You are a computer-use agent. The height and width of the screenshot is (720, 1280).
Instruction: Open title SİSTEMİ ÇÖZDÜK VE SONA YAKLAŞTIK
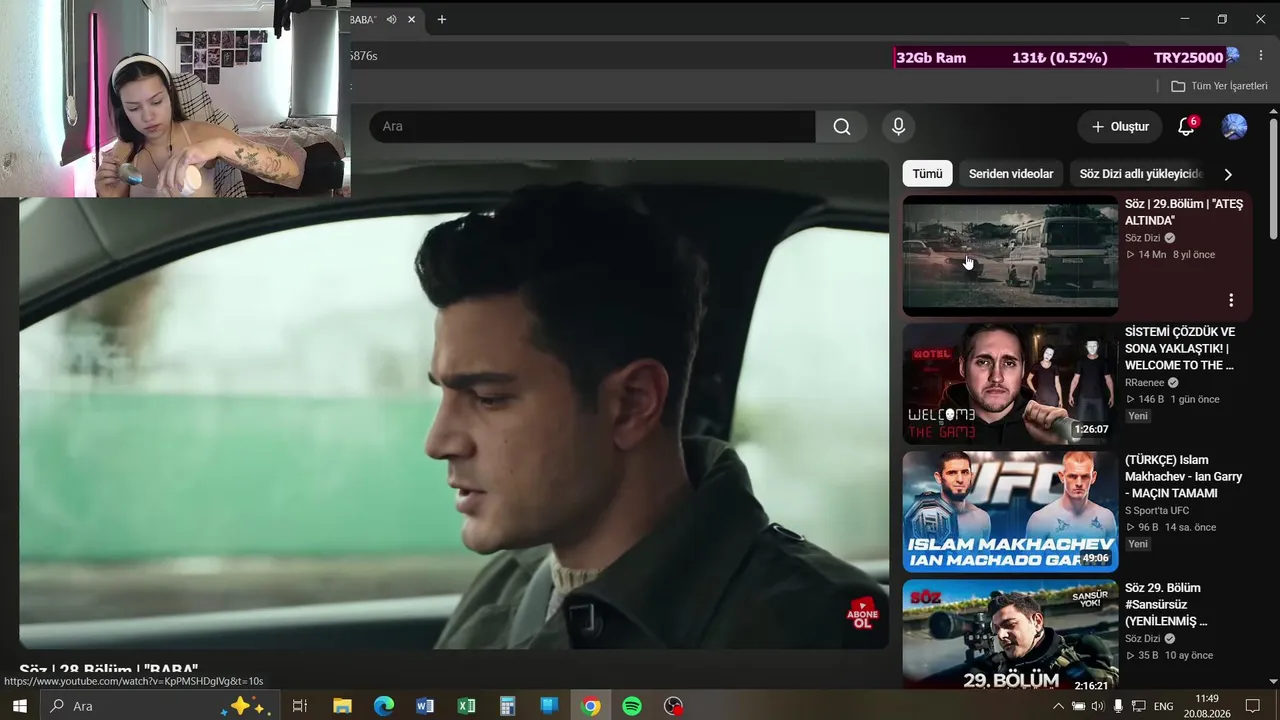[x=1180, y=348]
